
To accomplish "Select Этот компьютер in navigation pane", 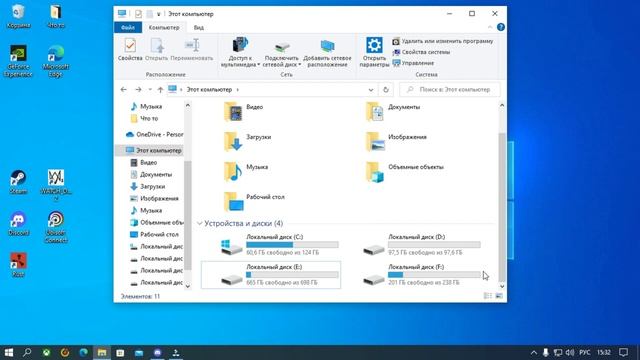I will point(153,150).
